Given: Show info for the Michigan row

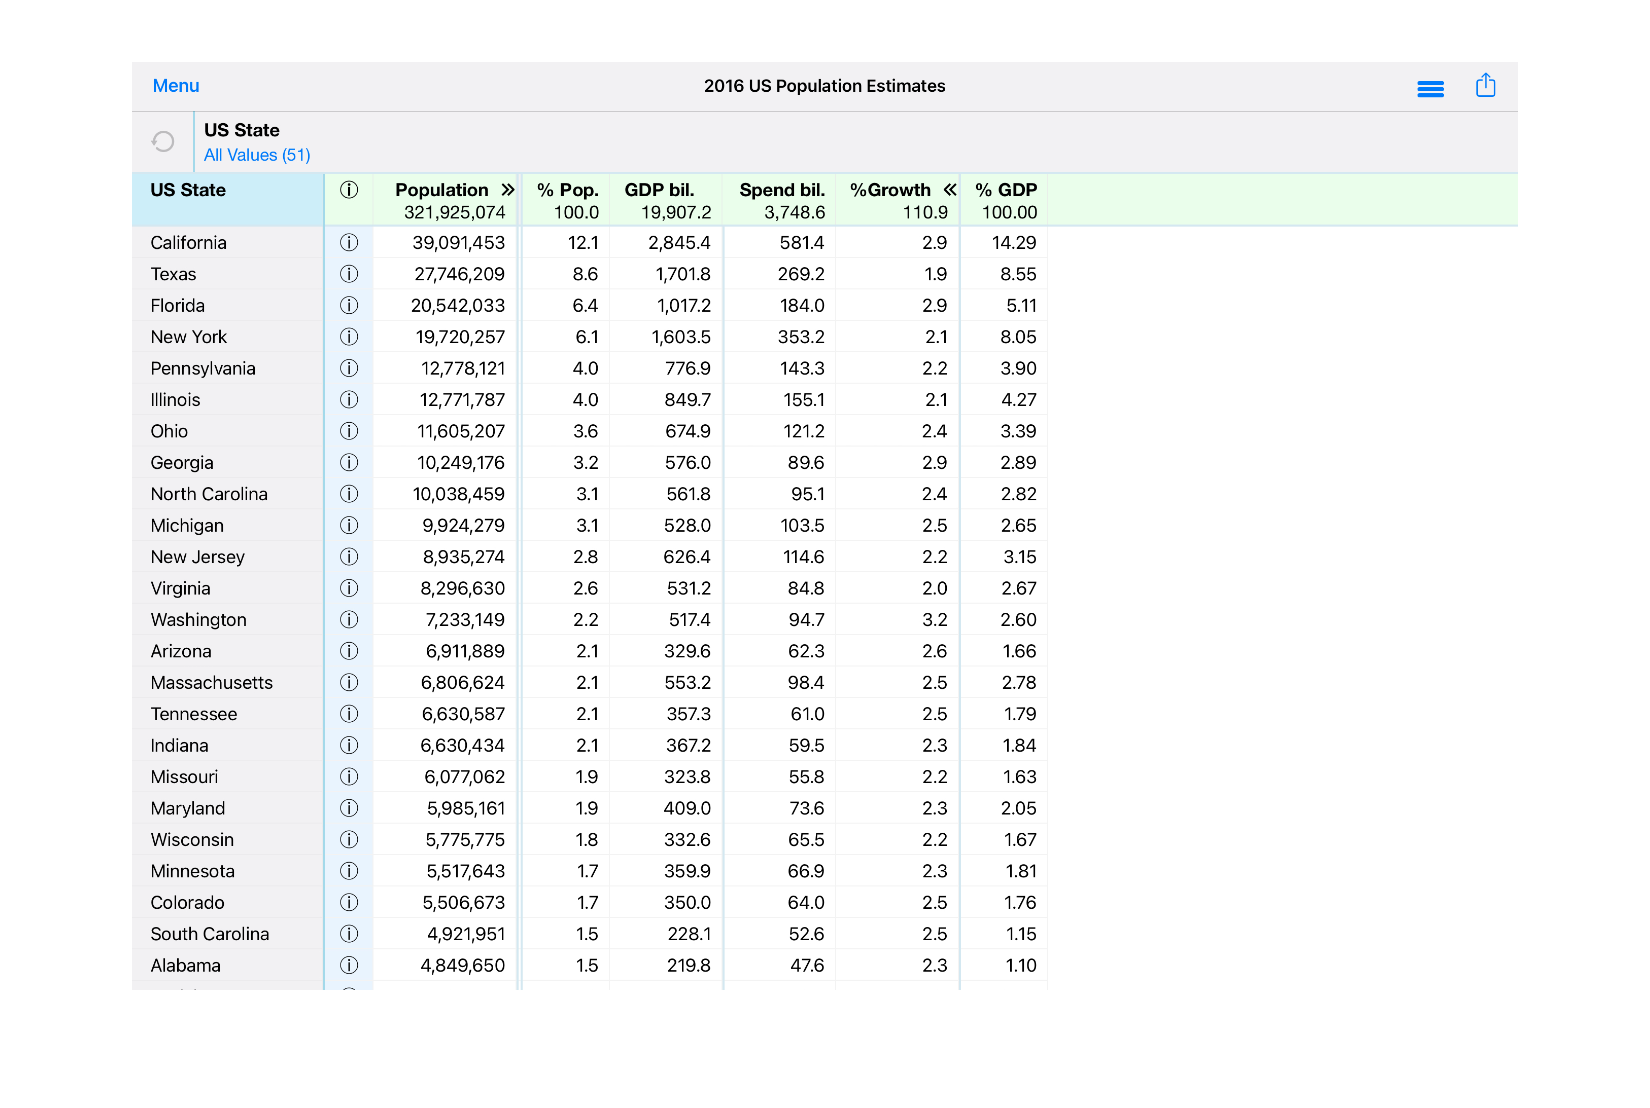Looking at the screenshot, I should 349,525.
